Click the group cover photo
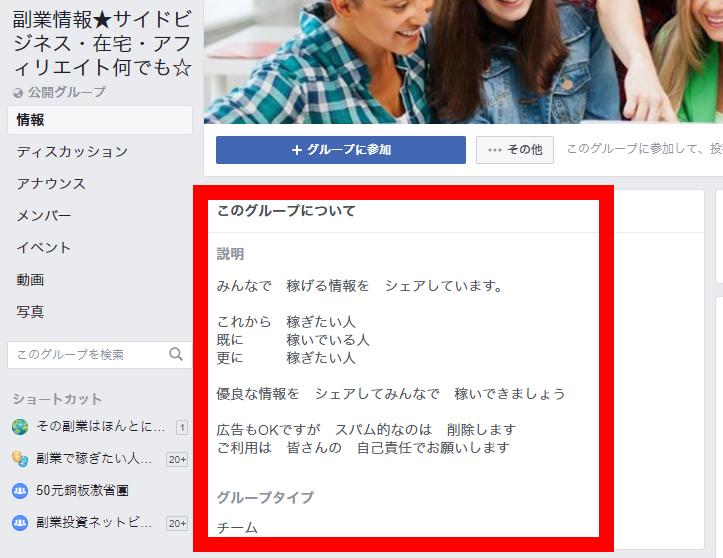The width and height of the screenshot is (723, 558). (463, 62)
